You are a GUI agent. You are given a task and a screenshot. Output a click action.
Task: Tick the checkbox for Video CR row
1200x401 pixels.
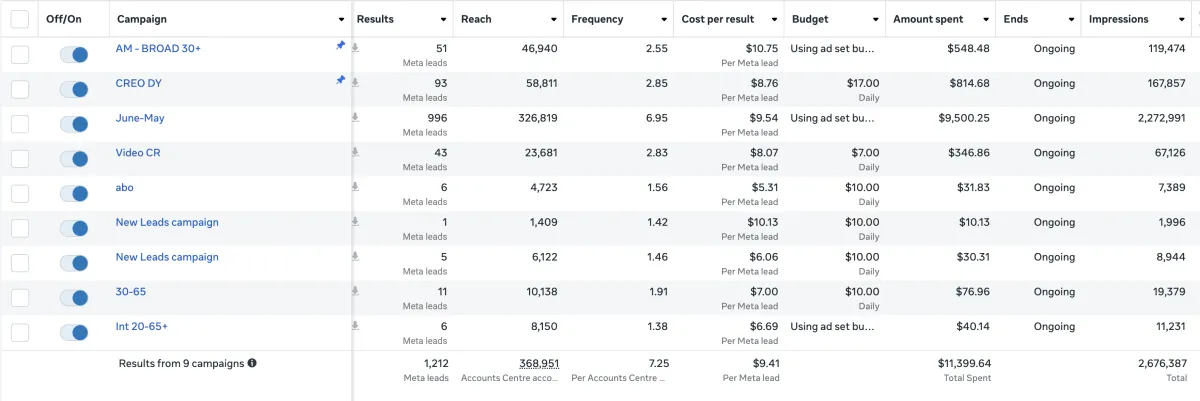(20, 159)
